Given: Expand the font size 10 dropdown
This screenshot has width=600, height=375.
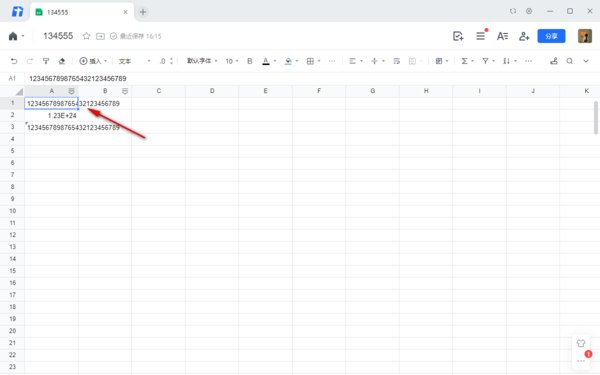Looking at the screenshot, I should [x=232, y=61].
